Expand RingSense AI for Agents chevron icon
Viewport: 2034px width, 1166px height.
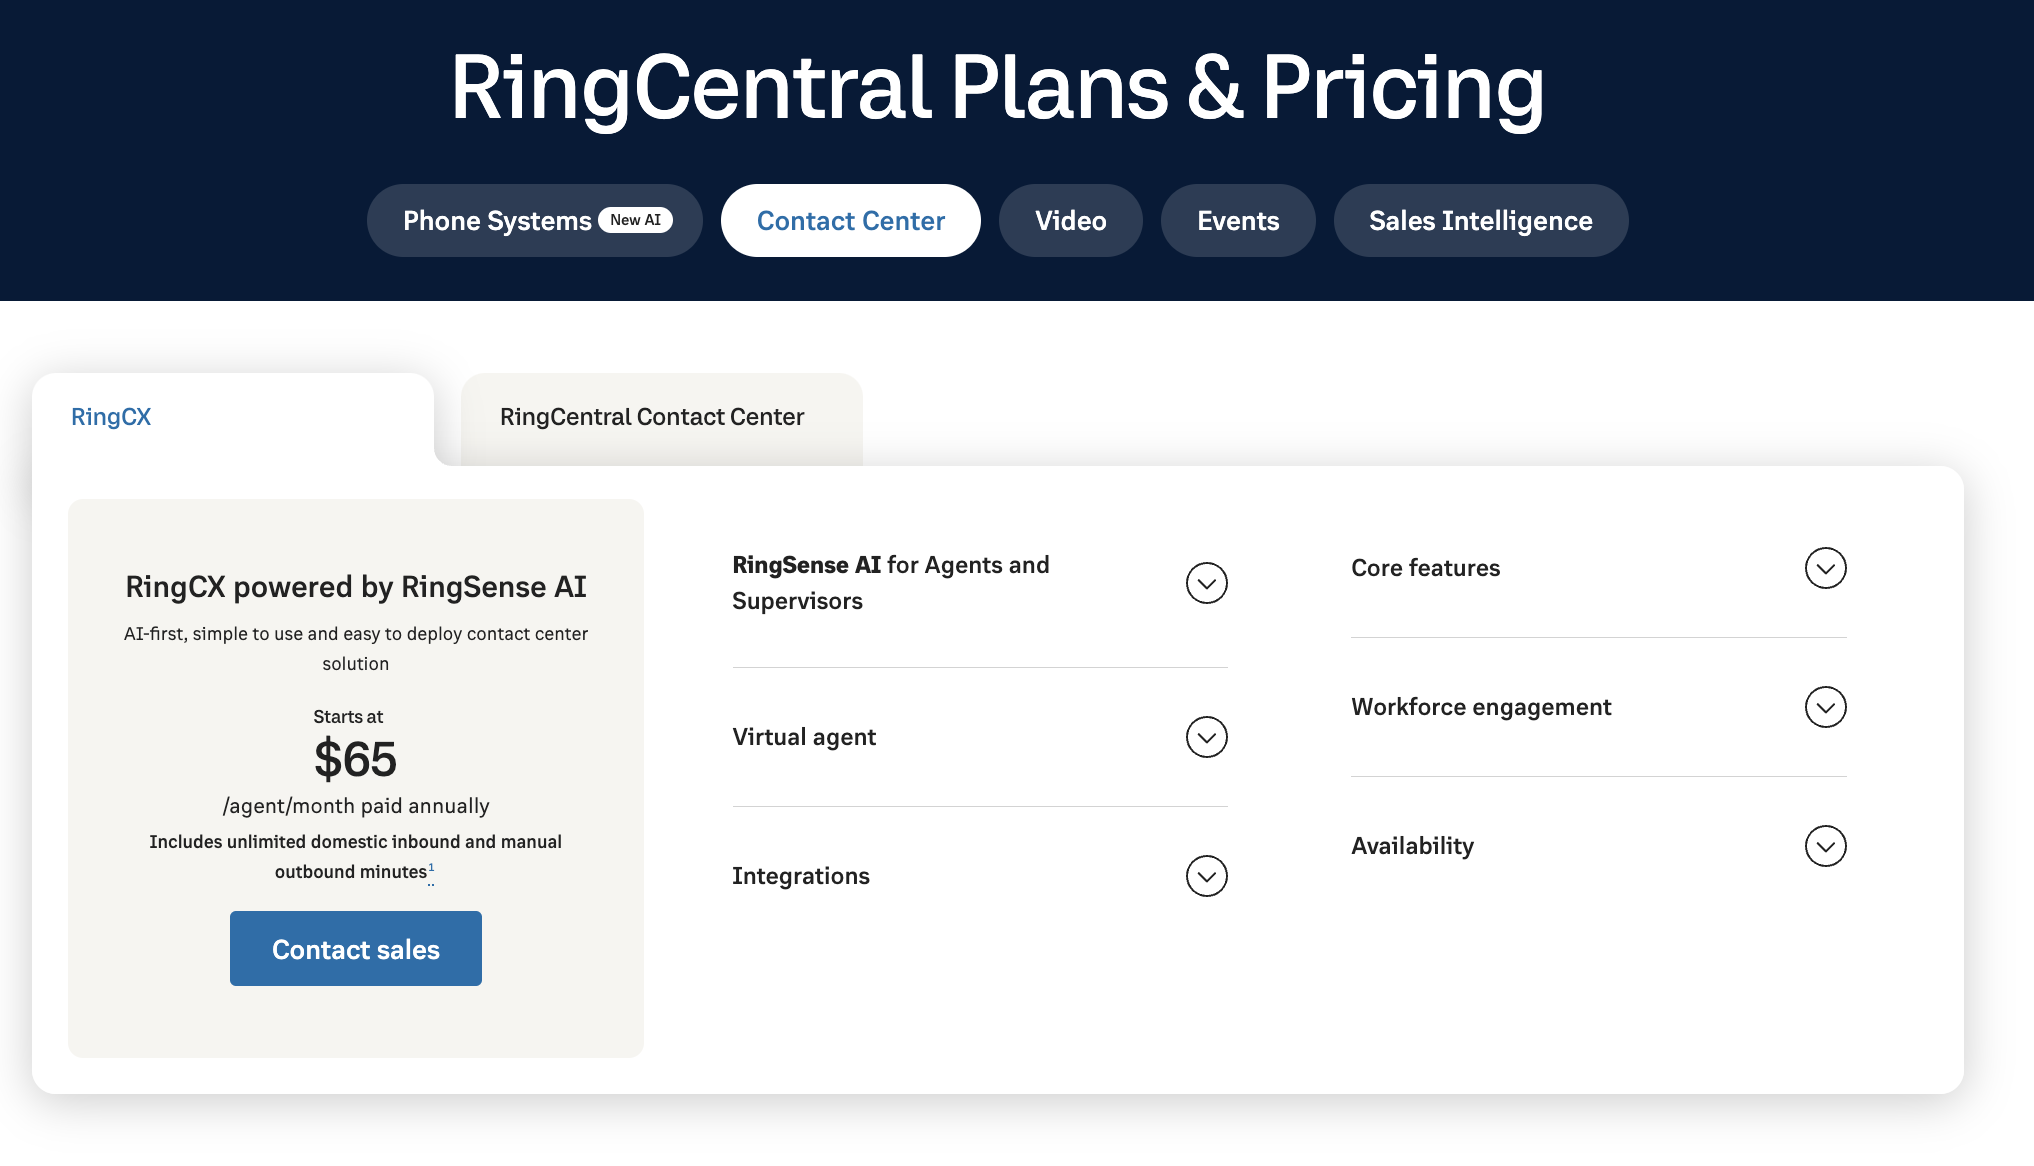1206,583
